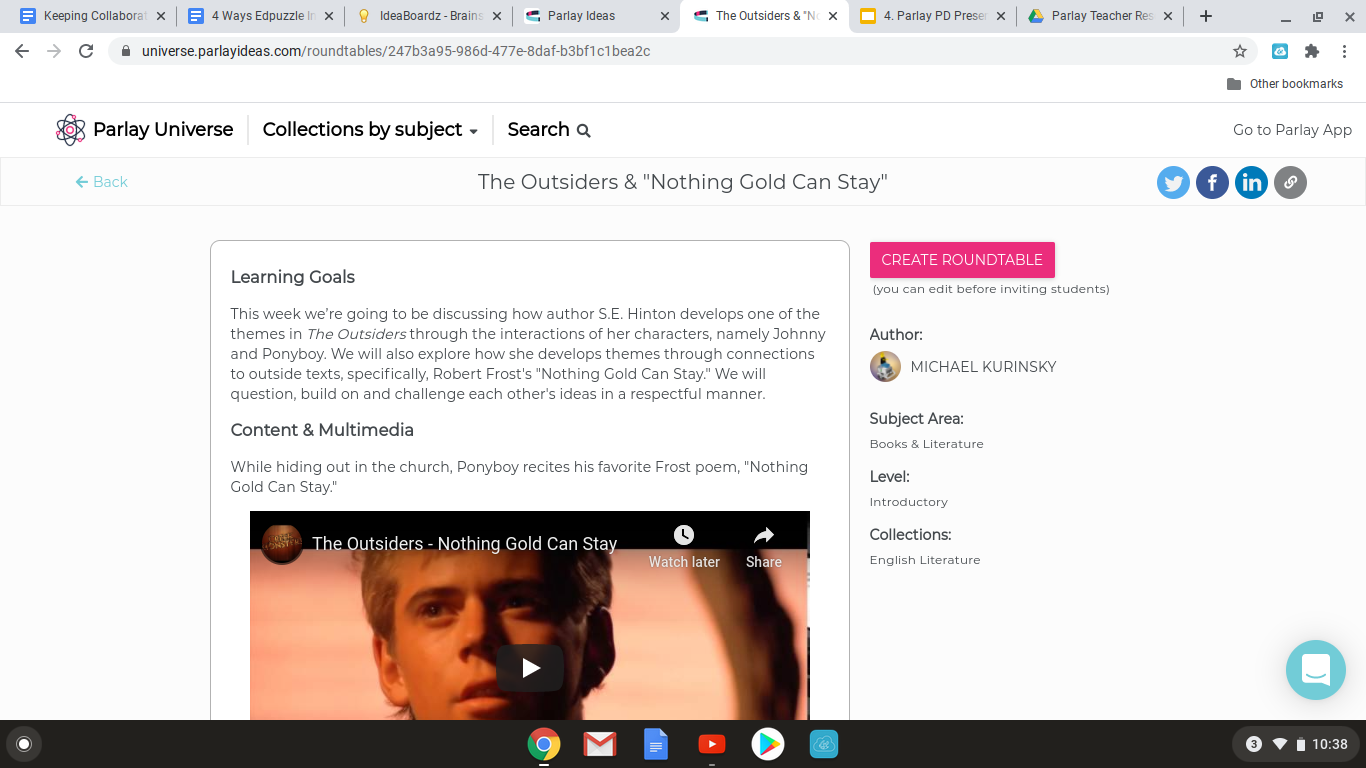Open a new browser tab
Image resolution: width=1366 pixels, height=768 pixels.
(1206, 16)
